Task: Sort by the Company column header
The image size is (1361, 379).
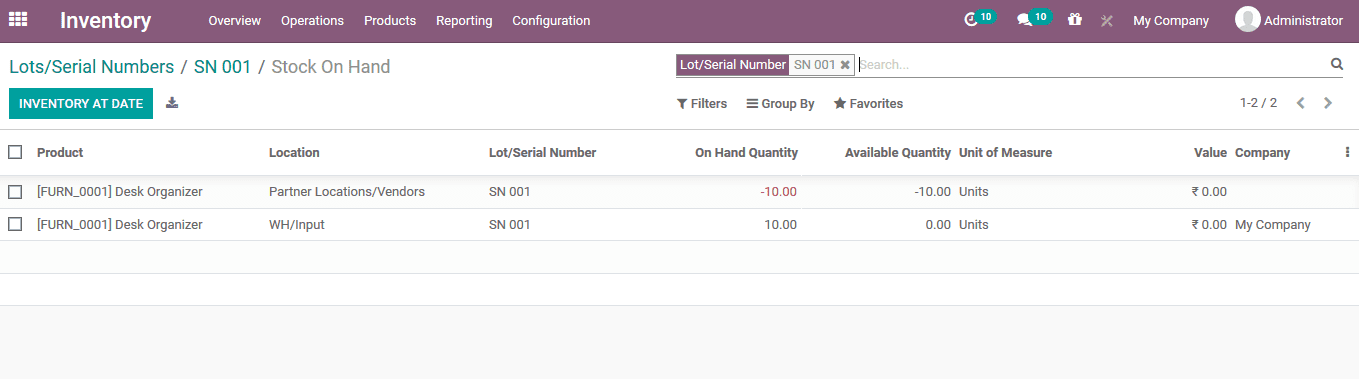Action: [1262, 152]
